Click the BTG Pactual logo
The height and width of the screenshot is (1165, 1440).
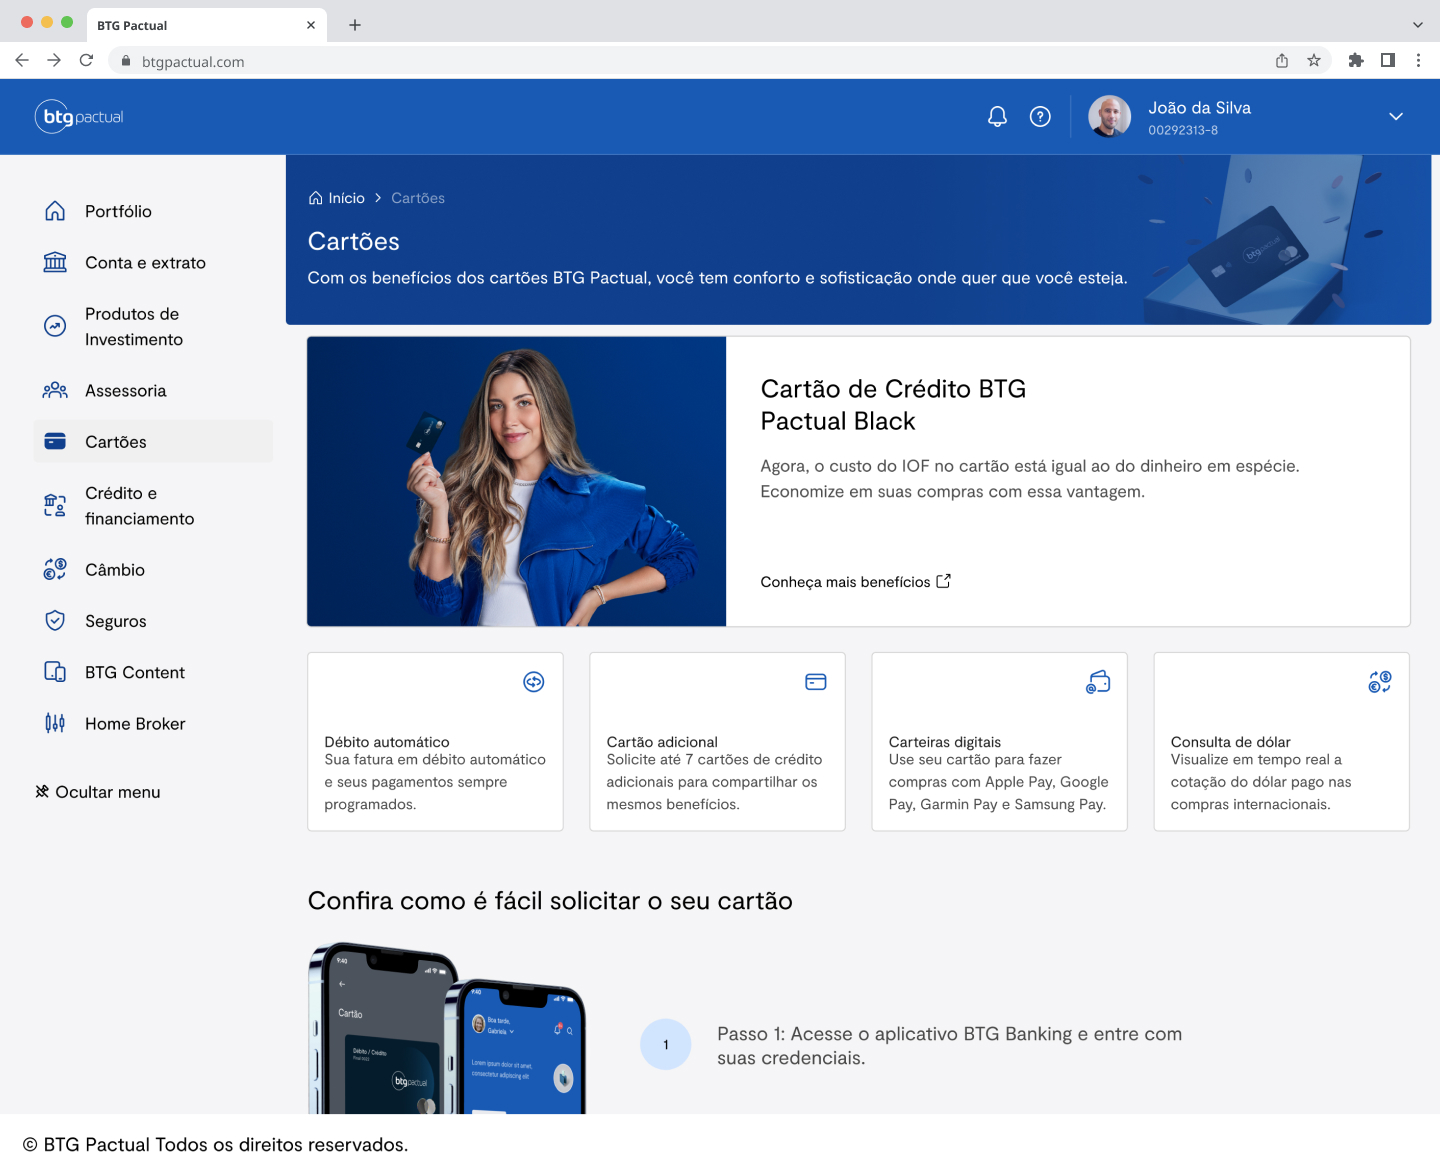(x=79, y=117)
